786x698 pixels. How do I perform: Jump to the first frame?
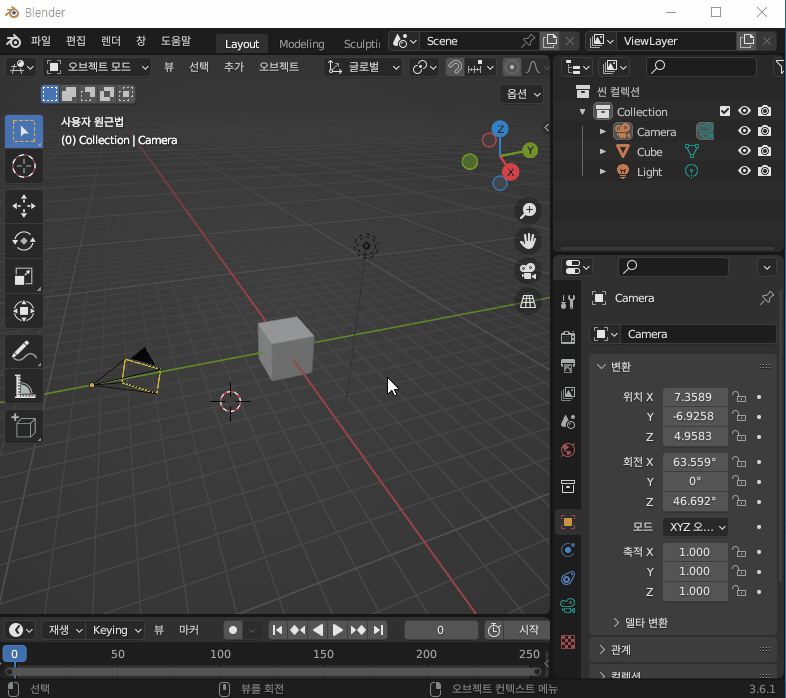(277, 630)
